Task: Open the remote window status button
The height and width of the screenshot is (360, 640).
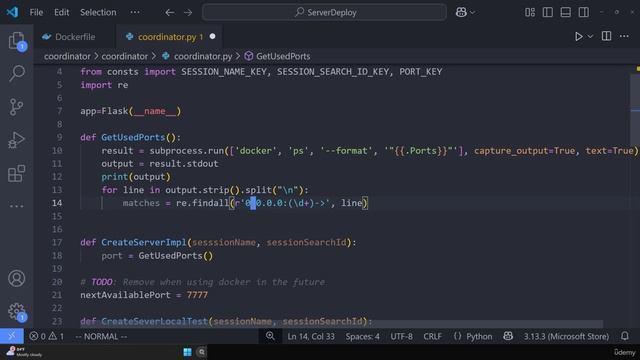Action: tap(11, 336)
